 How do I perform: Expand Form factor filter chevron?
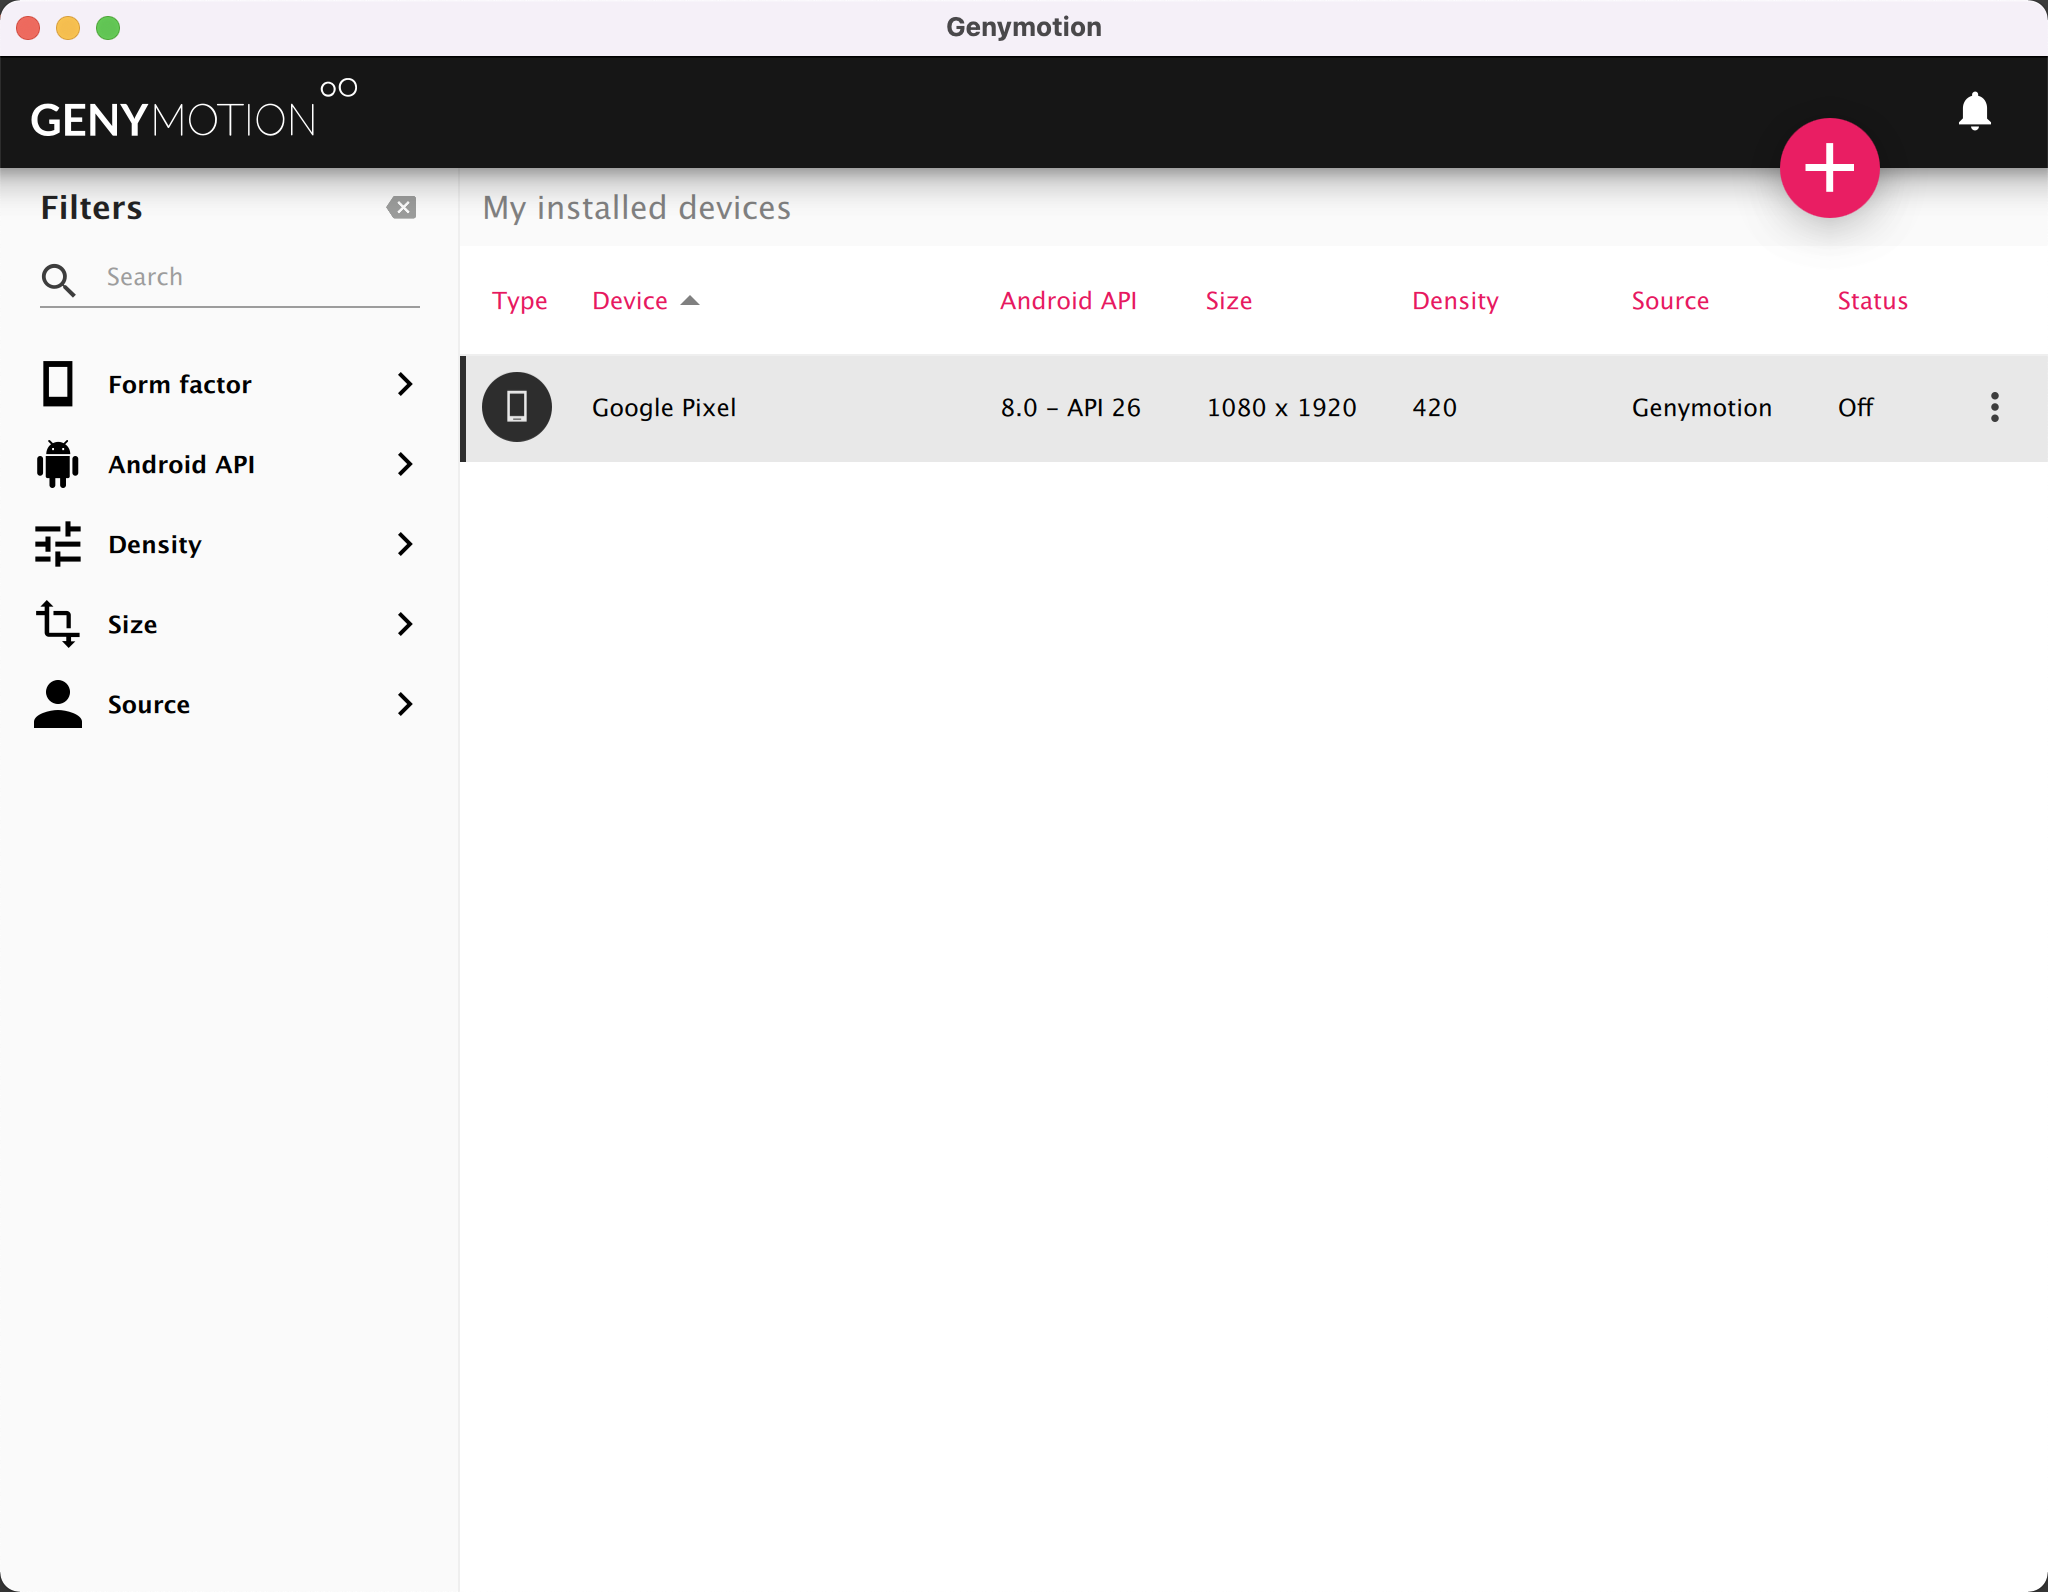pyautogui.click(x=405, y=384)
